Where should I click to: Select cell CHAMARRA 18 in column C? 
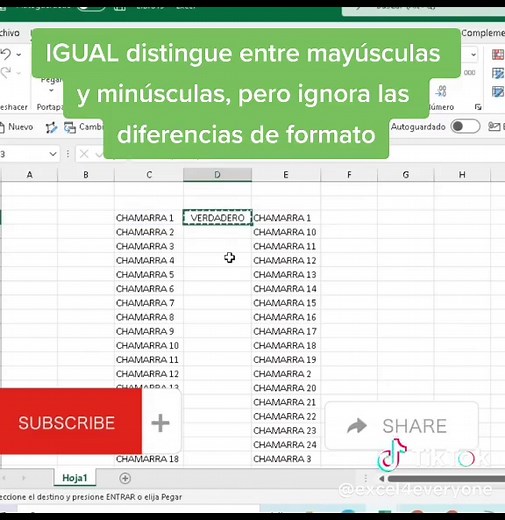click(149, 459)
